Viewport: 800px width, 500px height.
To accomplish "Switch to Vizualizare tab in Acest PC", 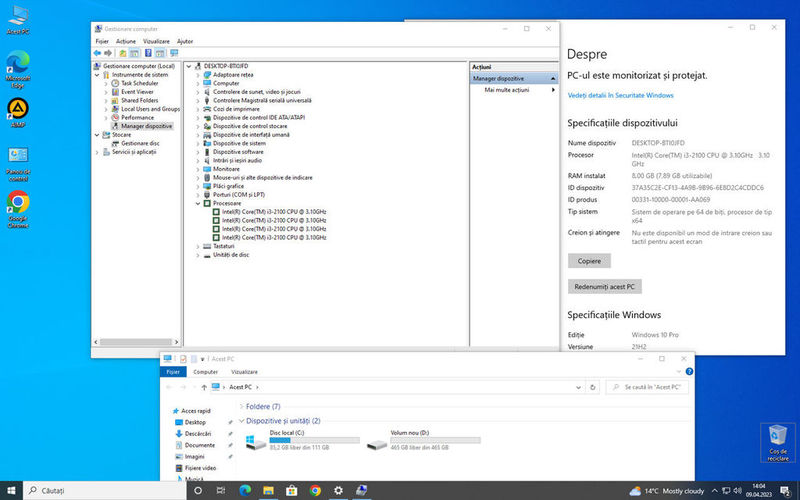I will click(244, 372).
